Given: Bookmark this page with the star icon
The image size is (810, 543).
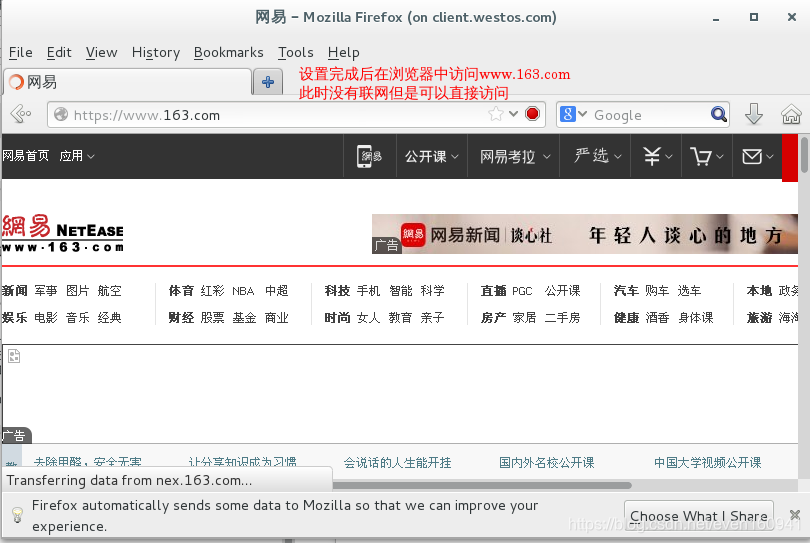Looking at the screenshot, I should point(495,114).
